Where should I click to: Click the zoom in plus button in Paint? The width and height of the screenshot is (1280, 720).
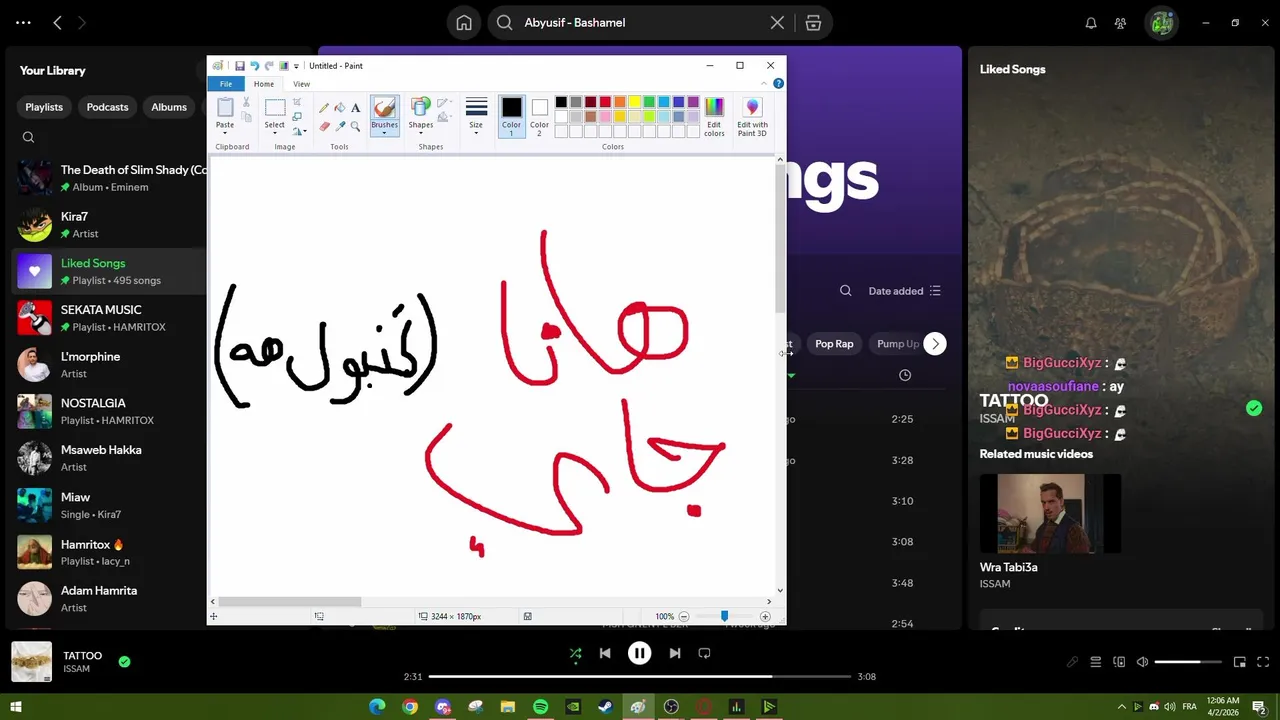(x=765, y=617)
